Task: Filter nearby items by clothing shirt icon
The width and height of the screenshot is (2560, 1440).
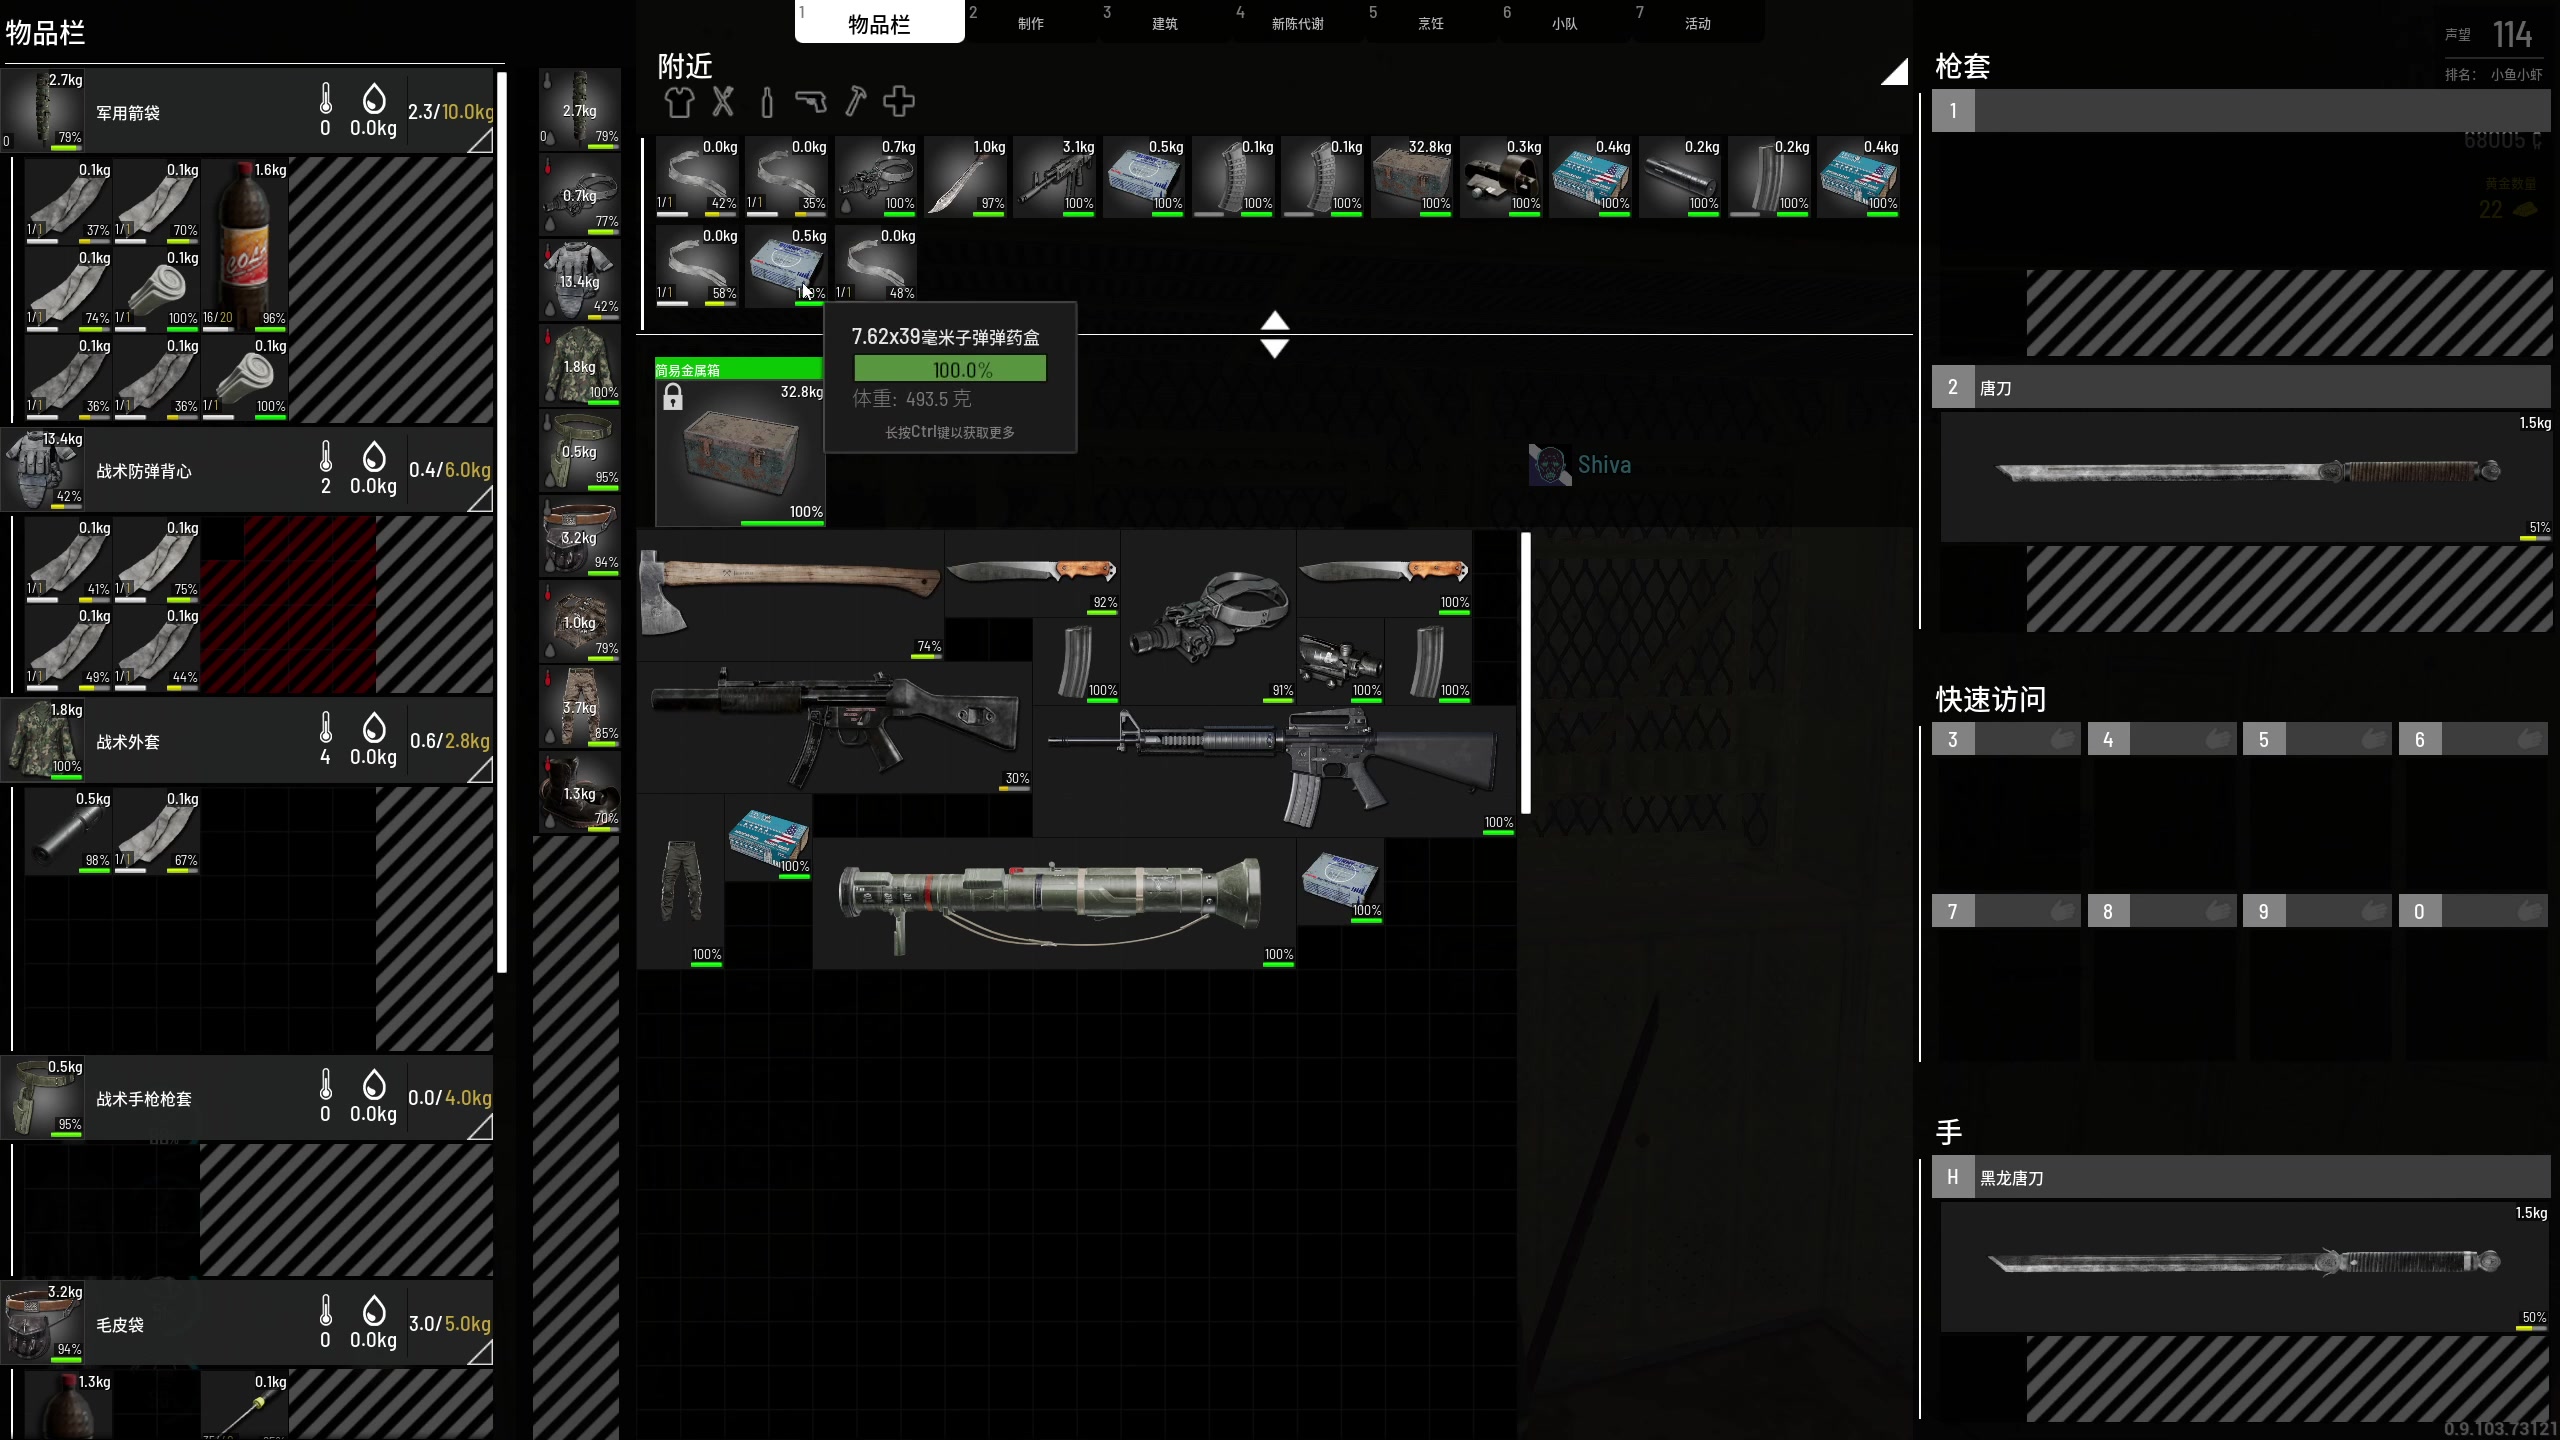Action: 679,102
